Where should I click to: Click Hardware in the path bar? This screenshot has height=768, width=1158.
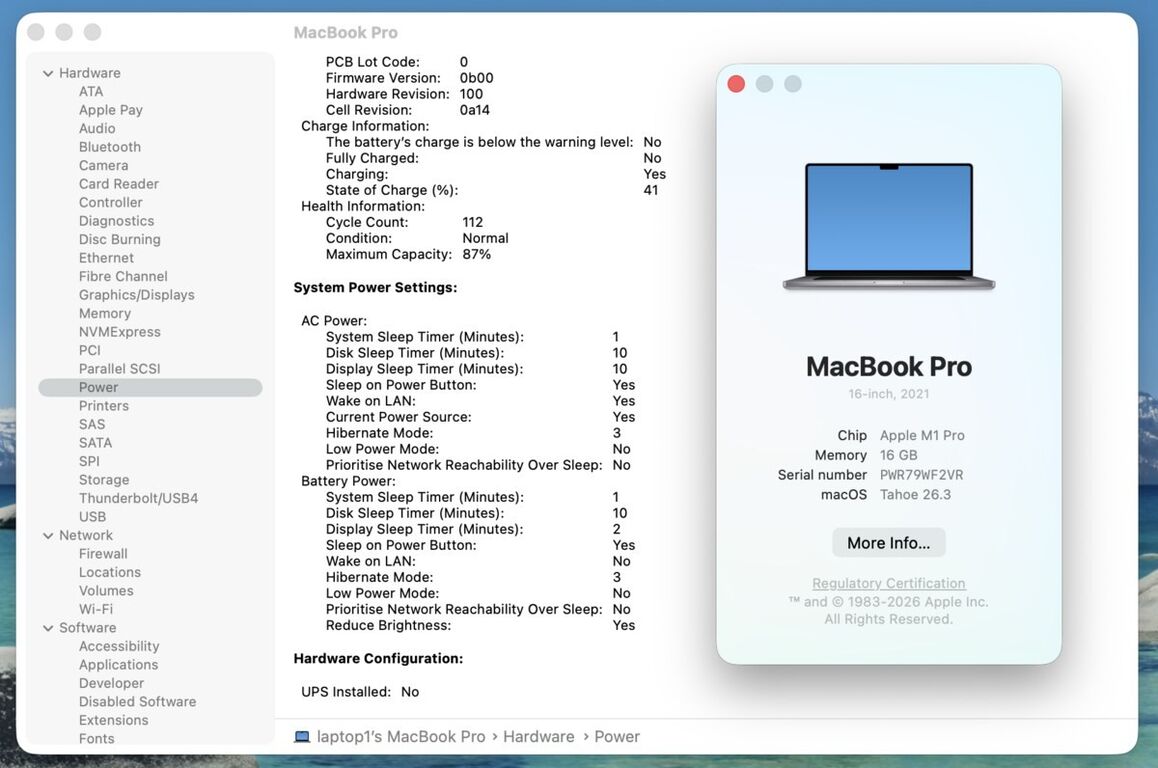click(x=538, y=736)
